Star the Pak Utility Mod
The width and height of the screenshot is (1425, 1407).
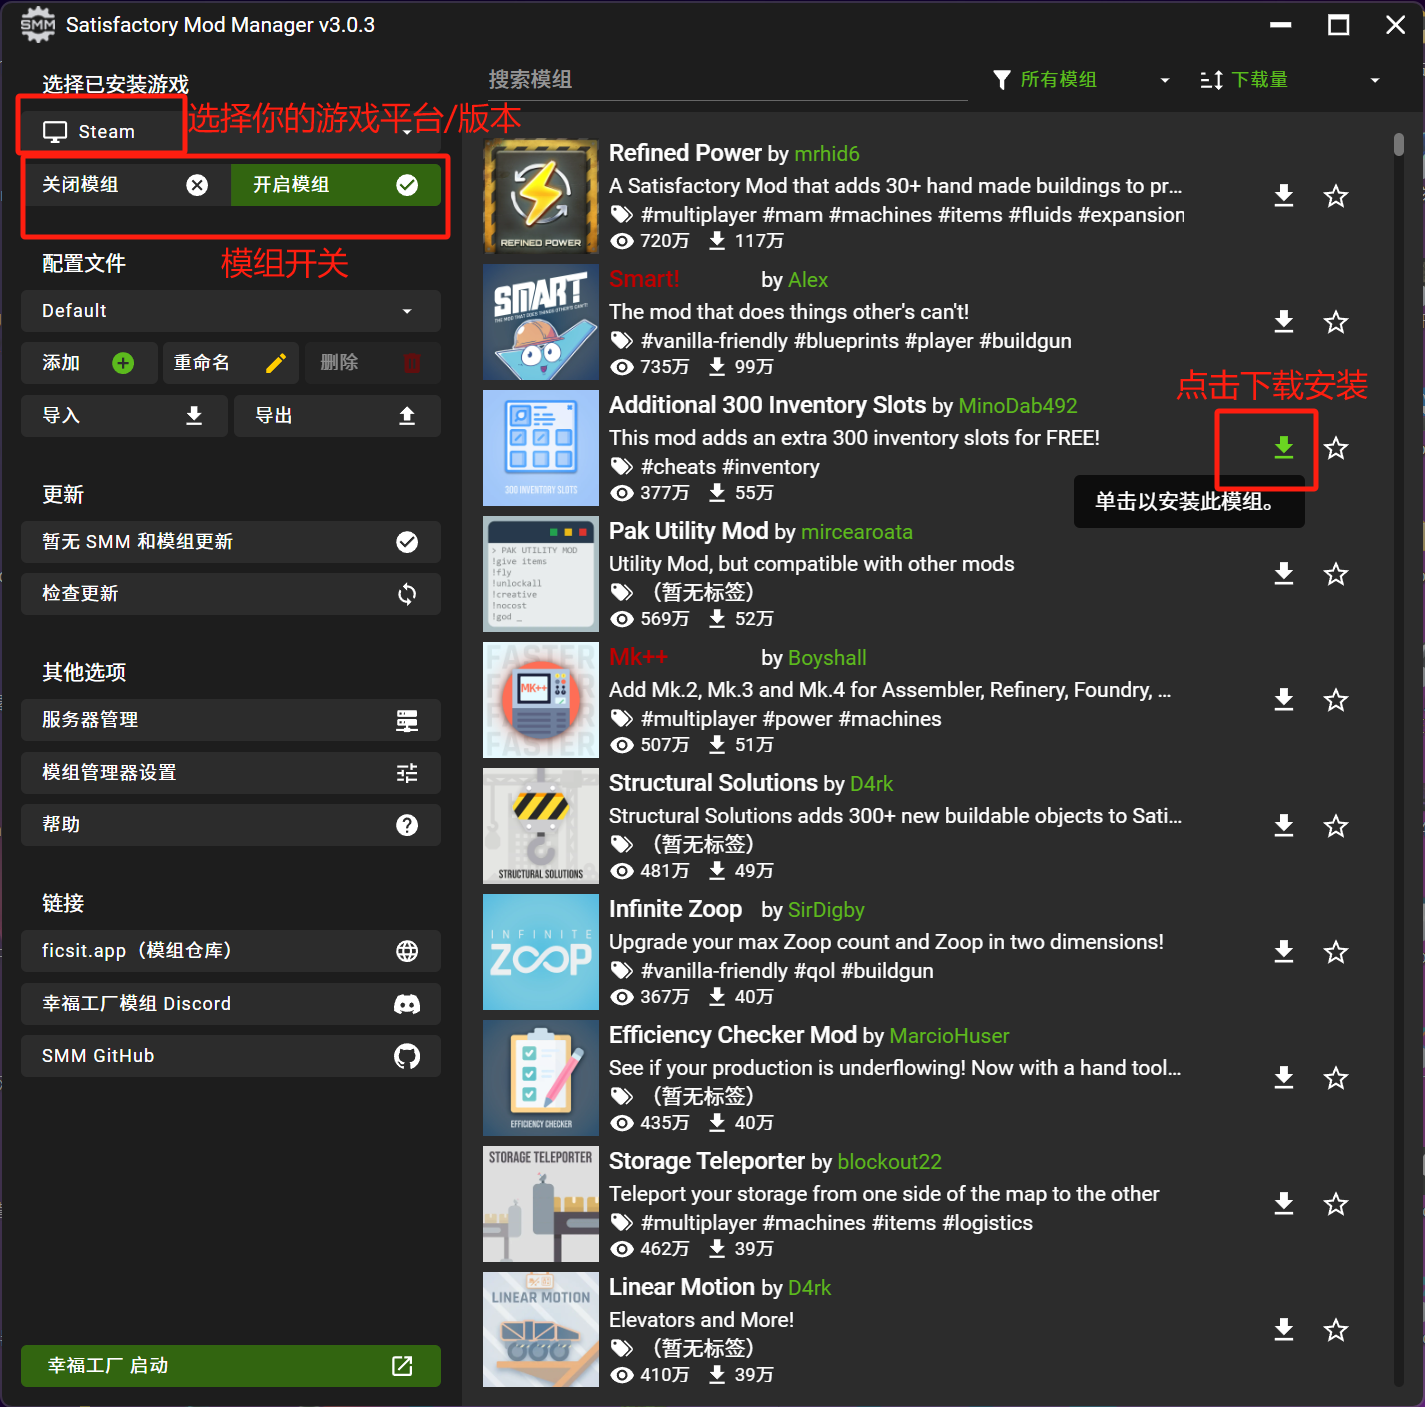coord(1336,574)
